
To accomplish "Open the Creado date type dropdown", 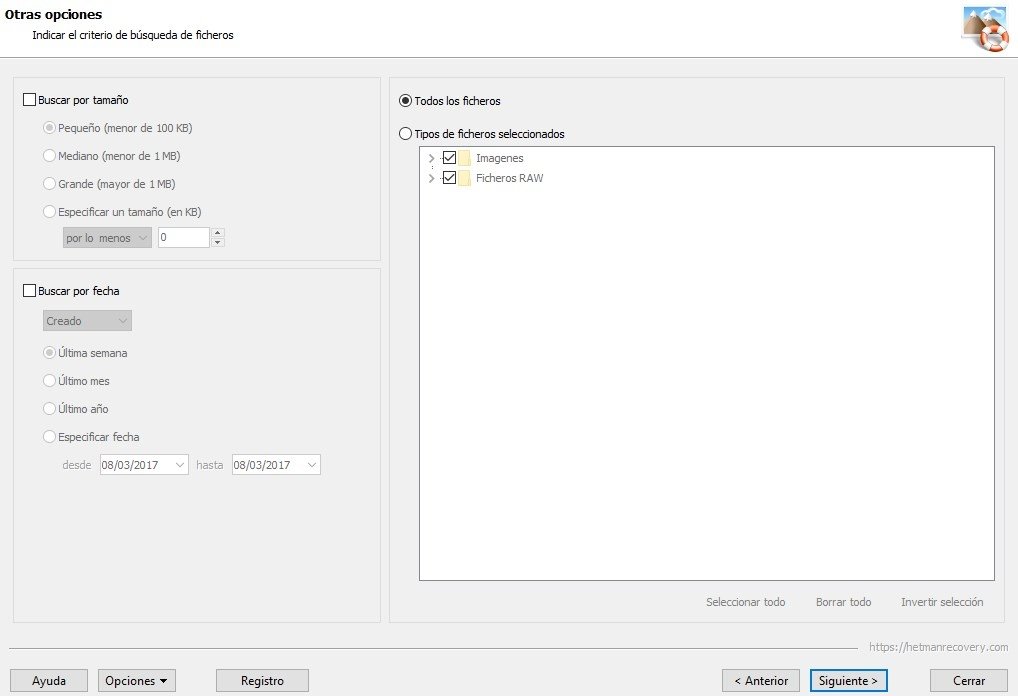I will click(88, 321).
